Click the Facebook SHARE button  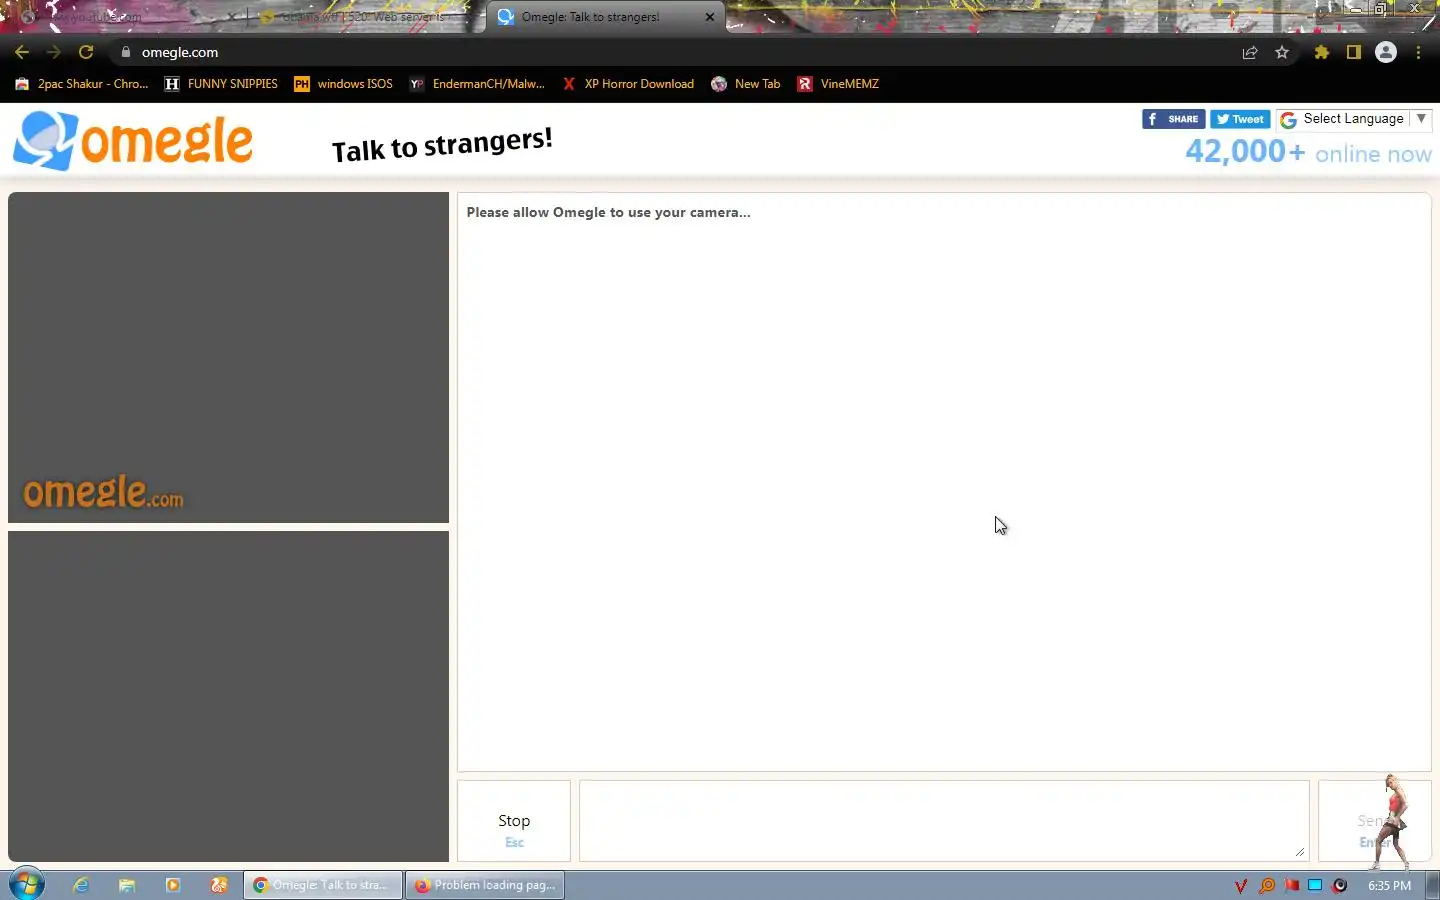tap(1173, 119)
